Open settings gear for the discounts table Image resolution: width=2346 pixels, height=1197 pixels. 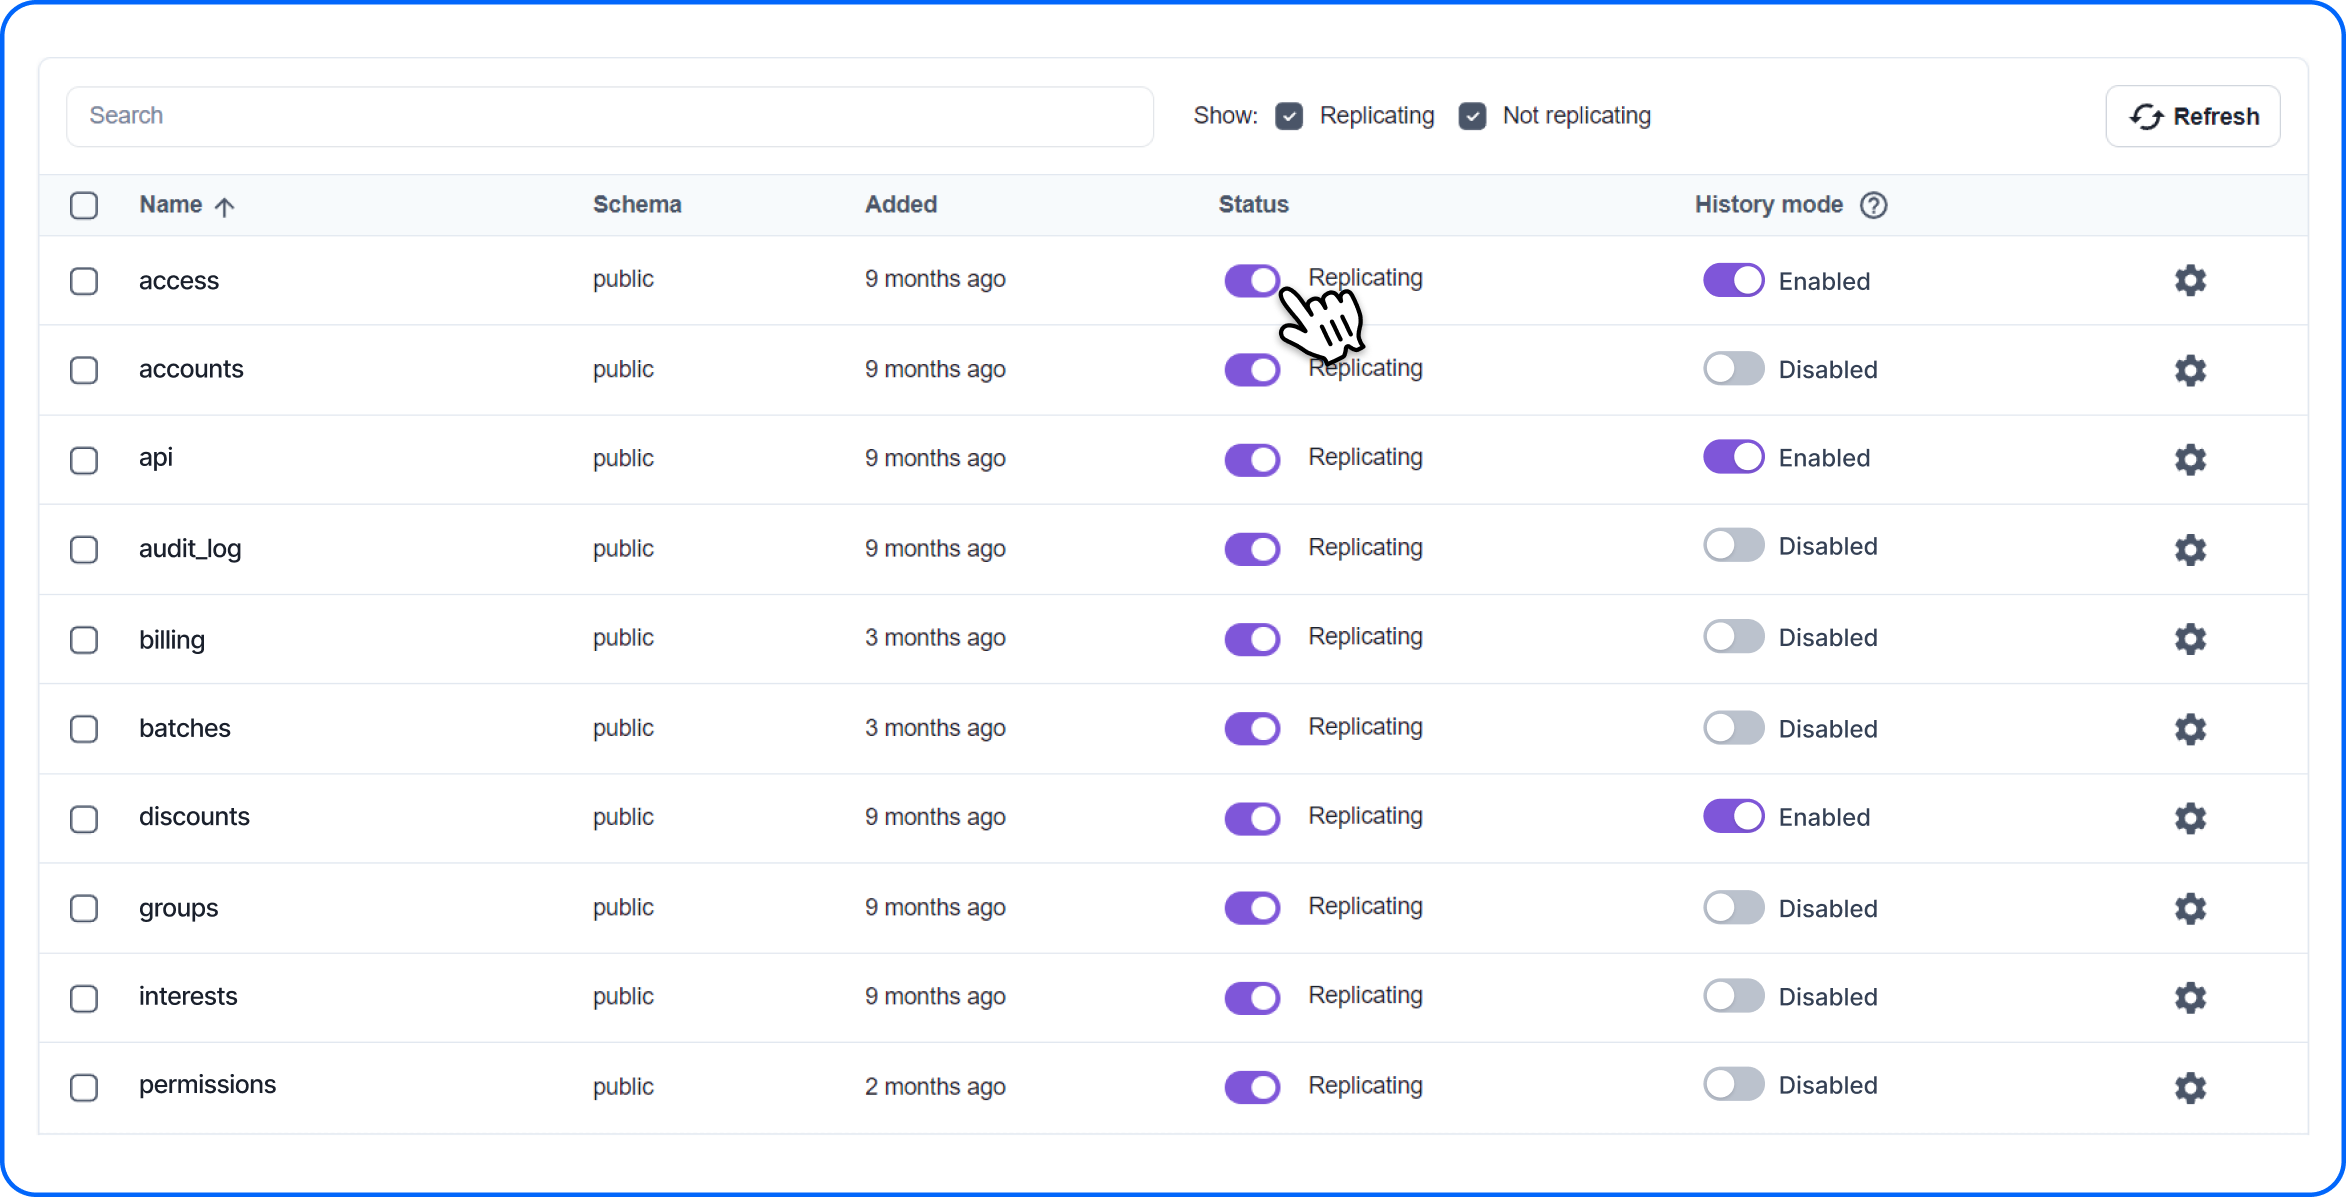click(x=2190, y=818)
